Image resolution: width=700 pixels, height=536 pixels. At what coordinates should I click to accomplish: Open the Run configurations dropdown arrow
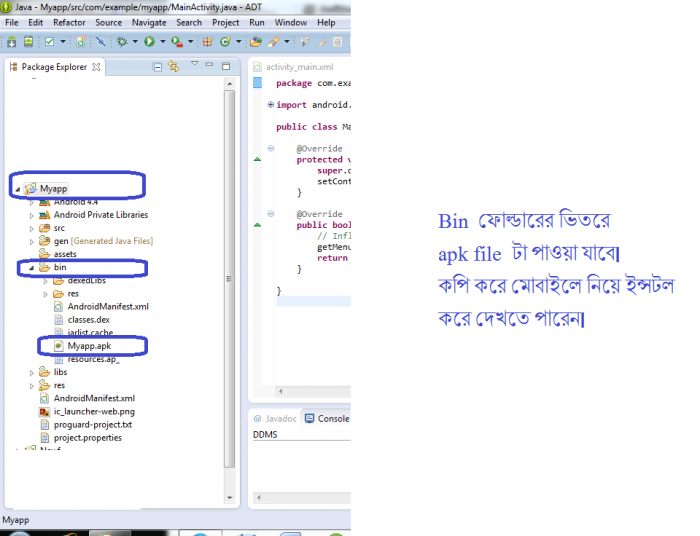click(162, 42)
